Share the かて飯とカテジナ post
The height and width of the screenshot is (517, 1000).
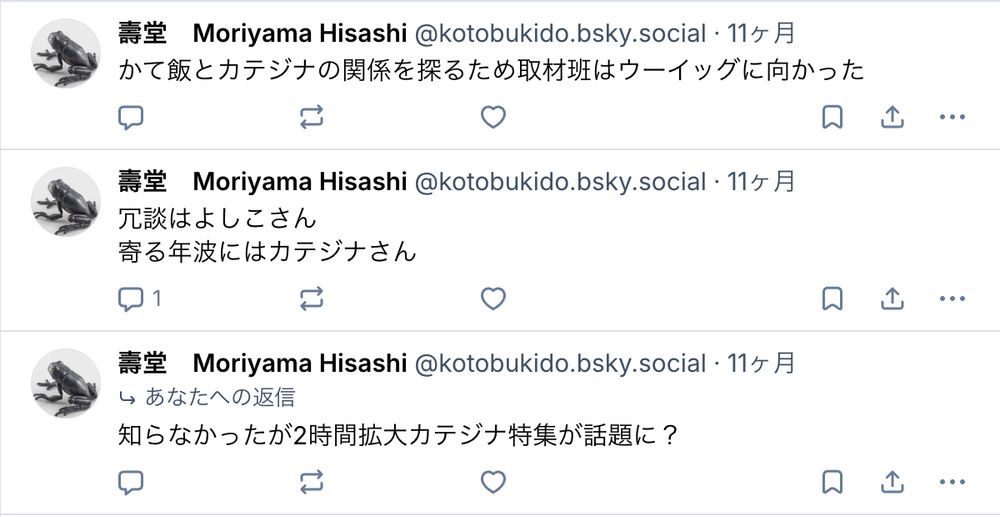(x=892, y=118)
